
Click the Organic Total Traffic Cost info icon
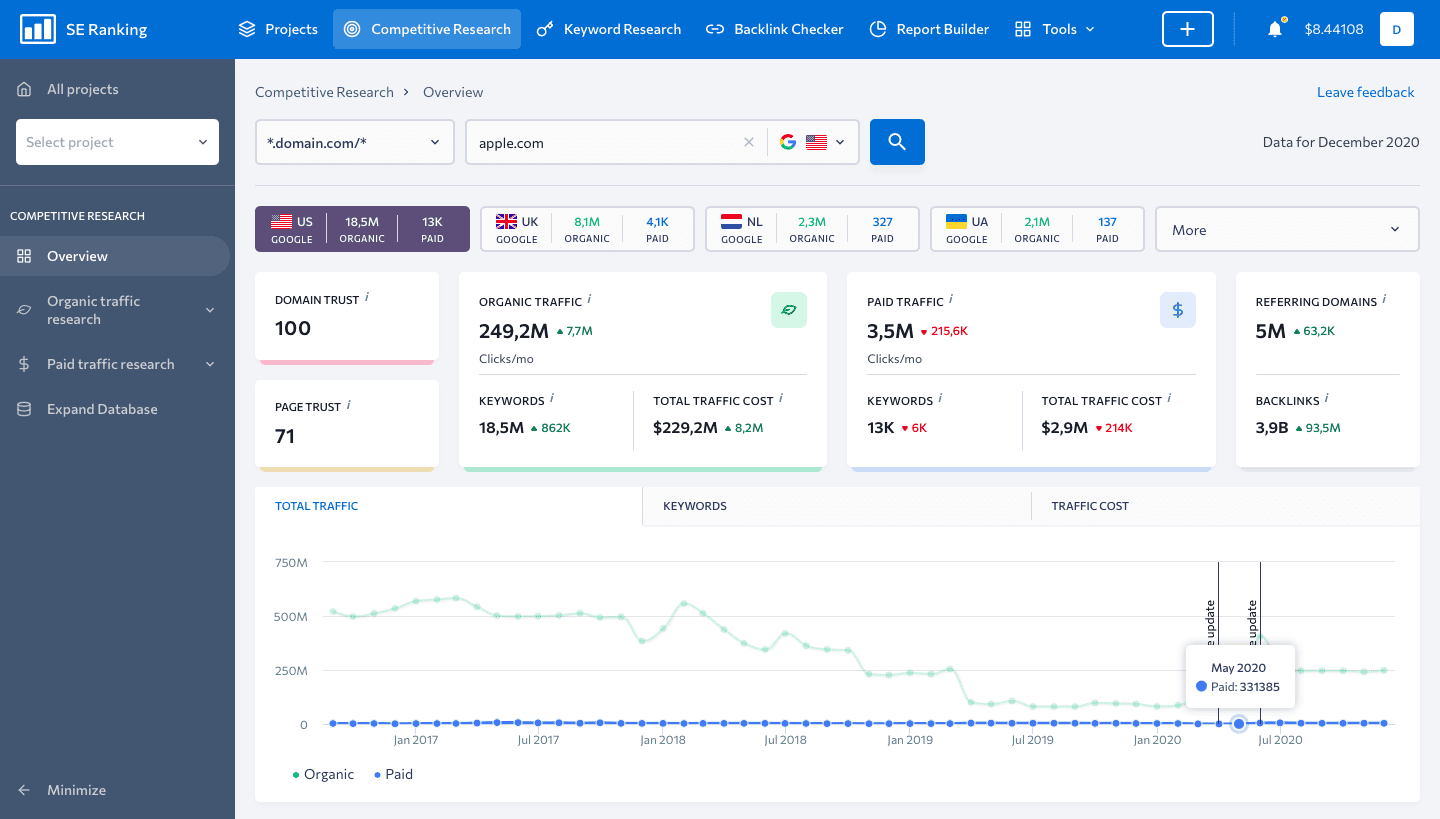pyautogui.click(x=781, y=398)
